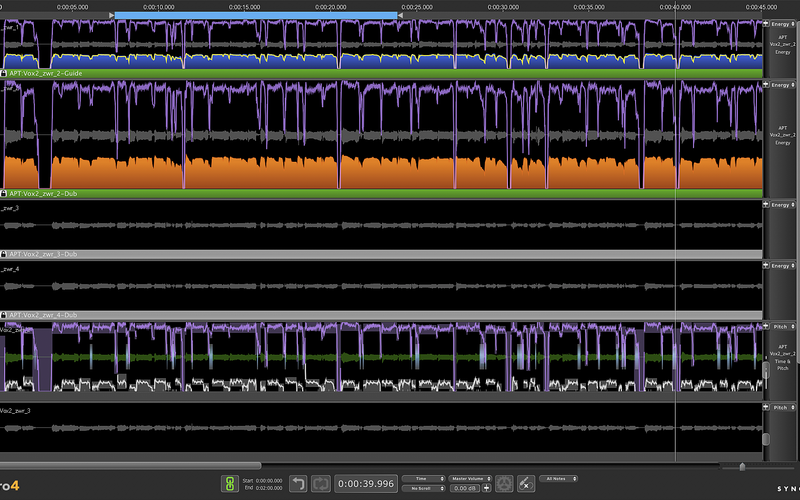Open the Energy dropdown on the first track
This screenshot has height=500, width=800.
783,24
